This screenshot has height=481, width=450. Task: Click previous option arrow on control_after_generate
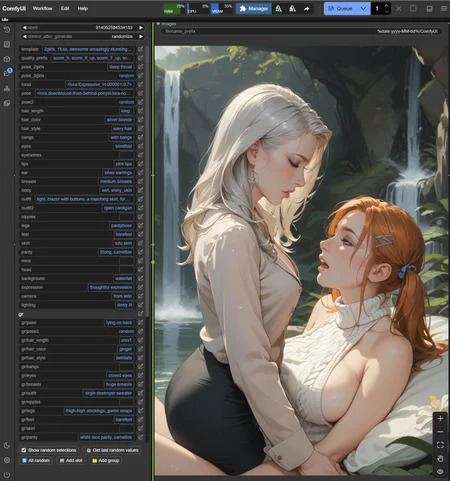tap(24, 36)
